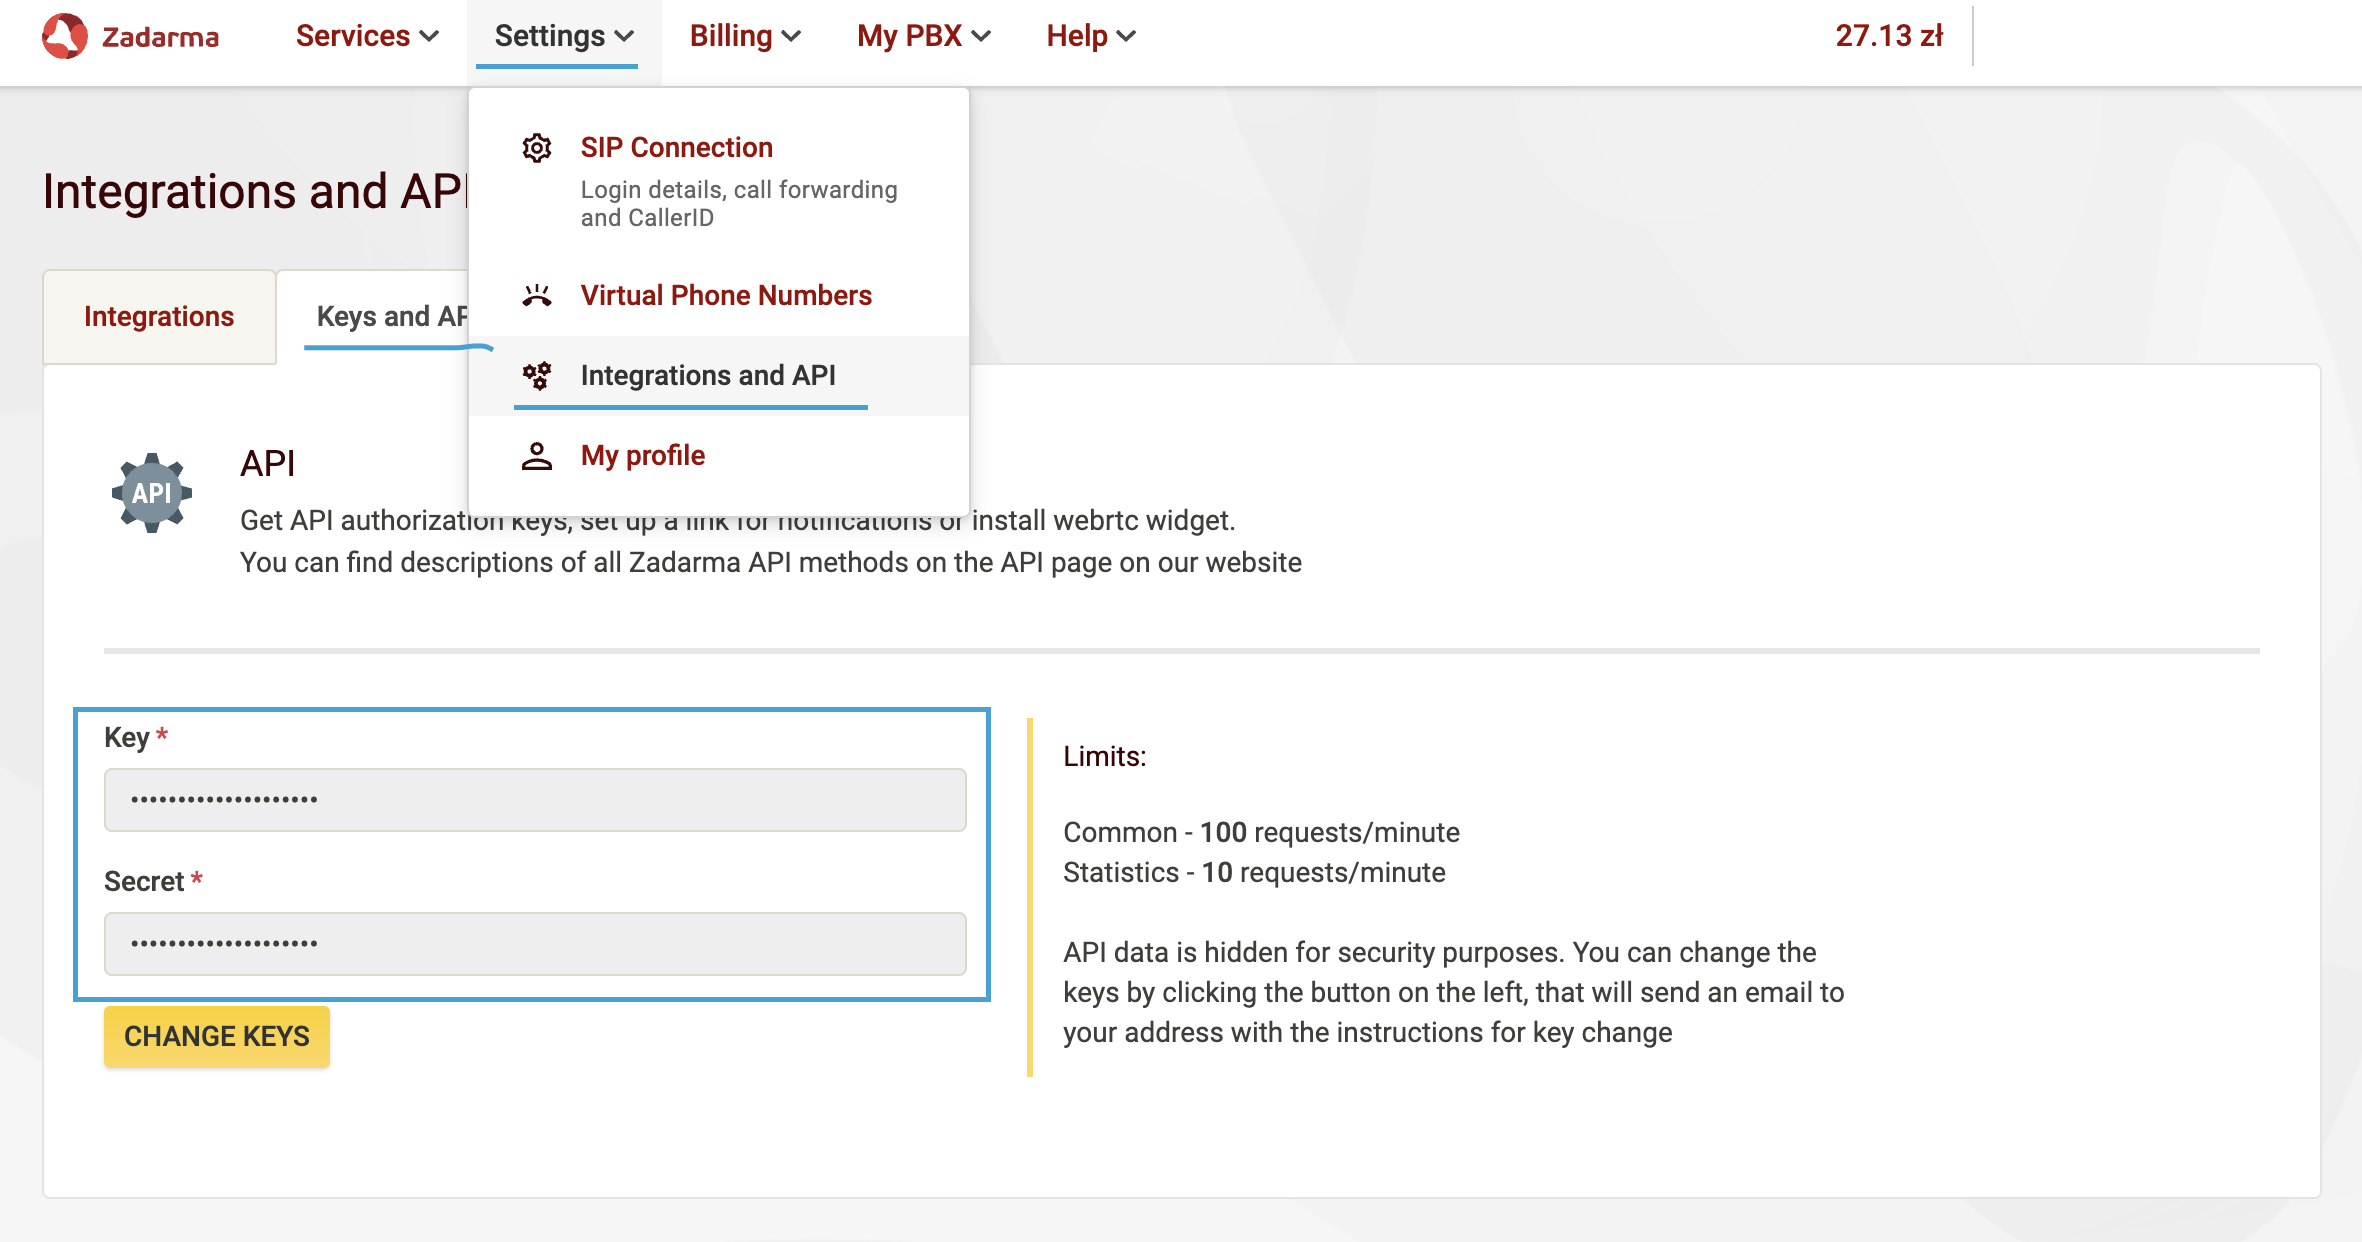Click the 27.13 zł balance link
The image size is (2362, 1242).
click(x=1888, y=36)
